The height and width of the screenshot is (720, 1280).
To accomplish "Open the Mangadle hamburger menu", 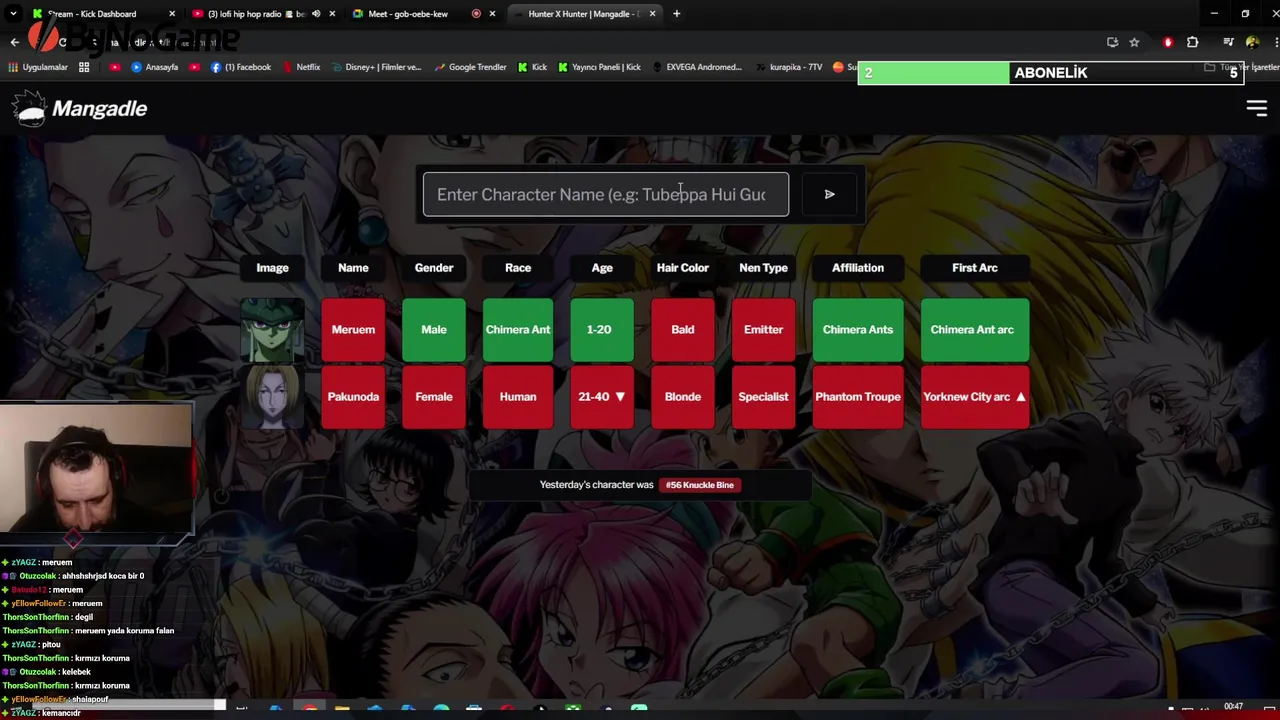I will (1257, 108).
